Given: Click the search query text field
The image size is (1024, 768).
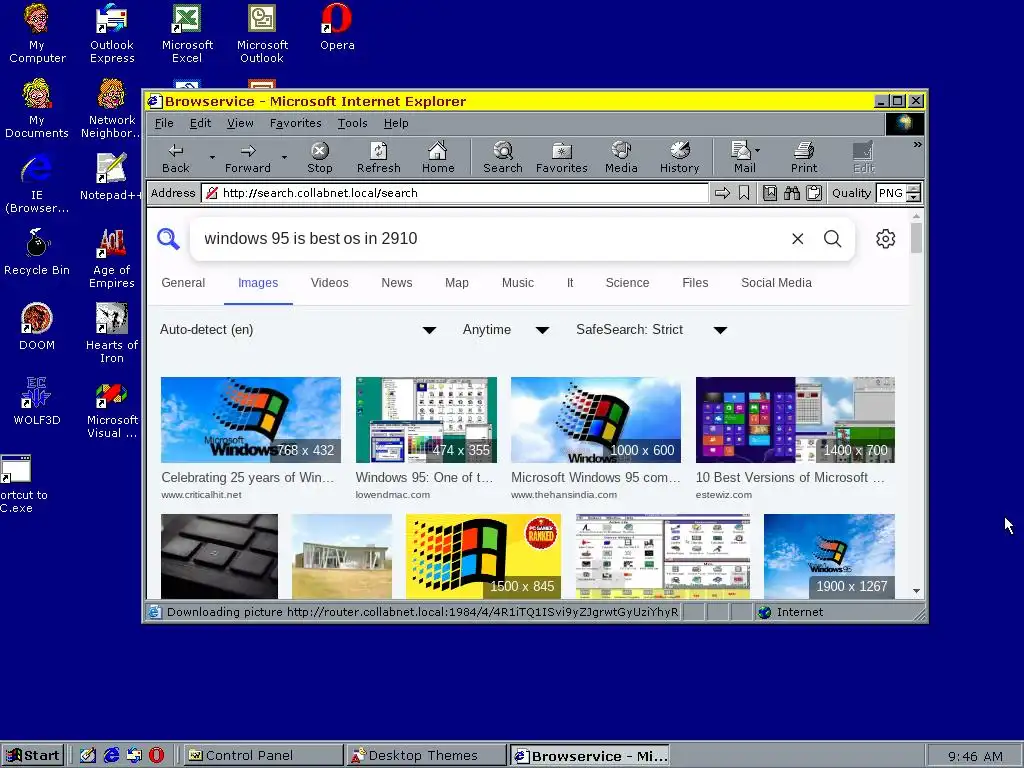Looking at the screenshot, I should pos(490,238).
